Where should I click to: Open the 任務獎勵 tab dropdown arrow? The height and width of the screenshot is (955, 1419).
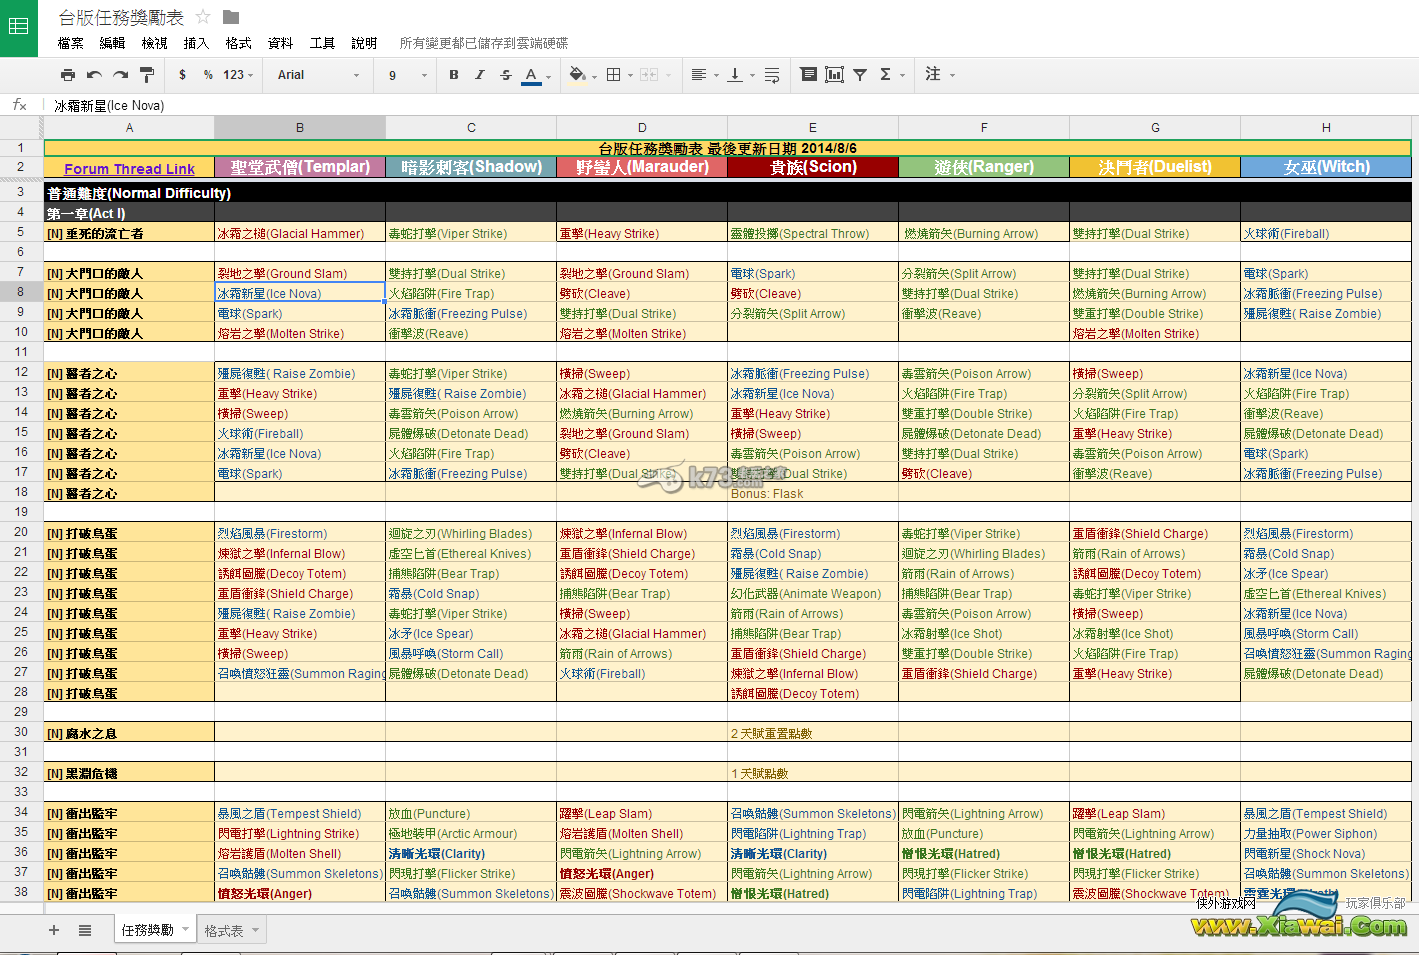point(183,930)
